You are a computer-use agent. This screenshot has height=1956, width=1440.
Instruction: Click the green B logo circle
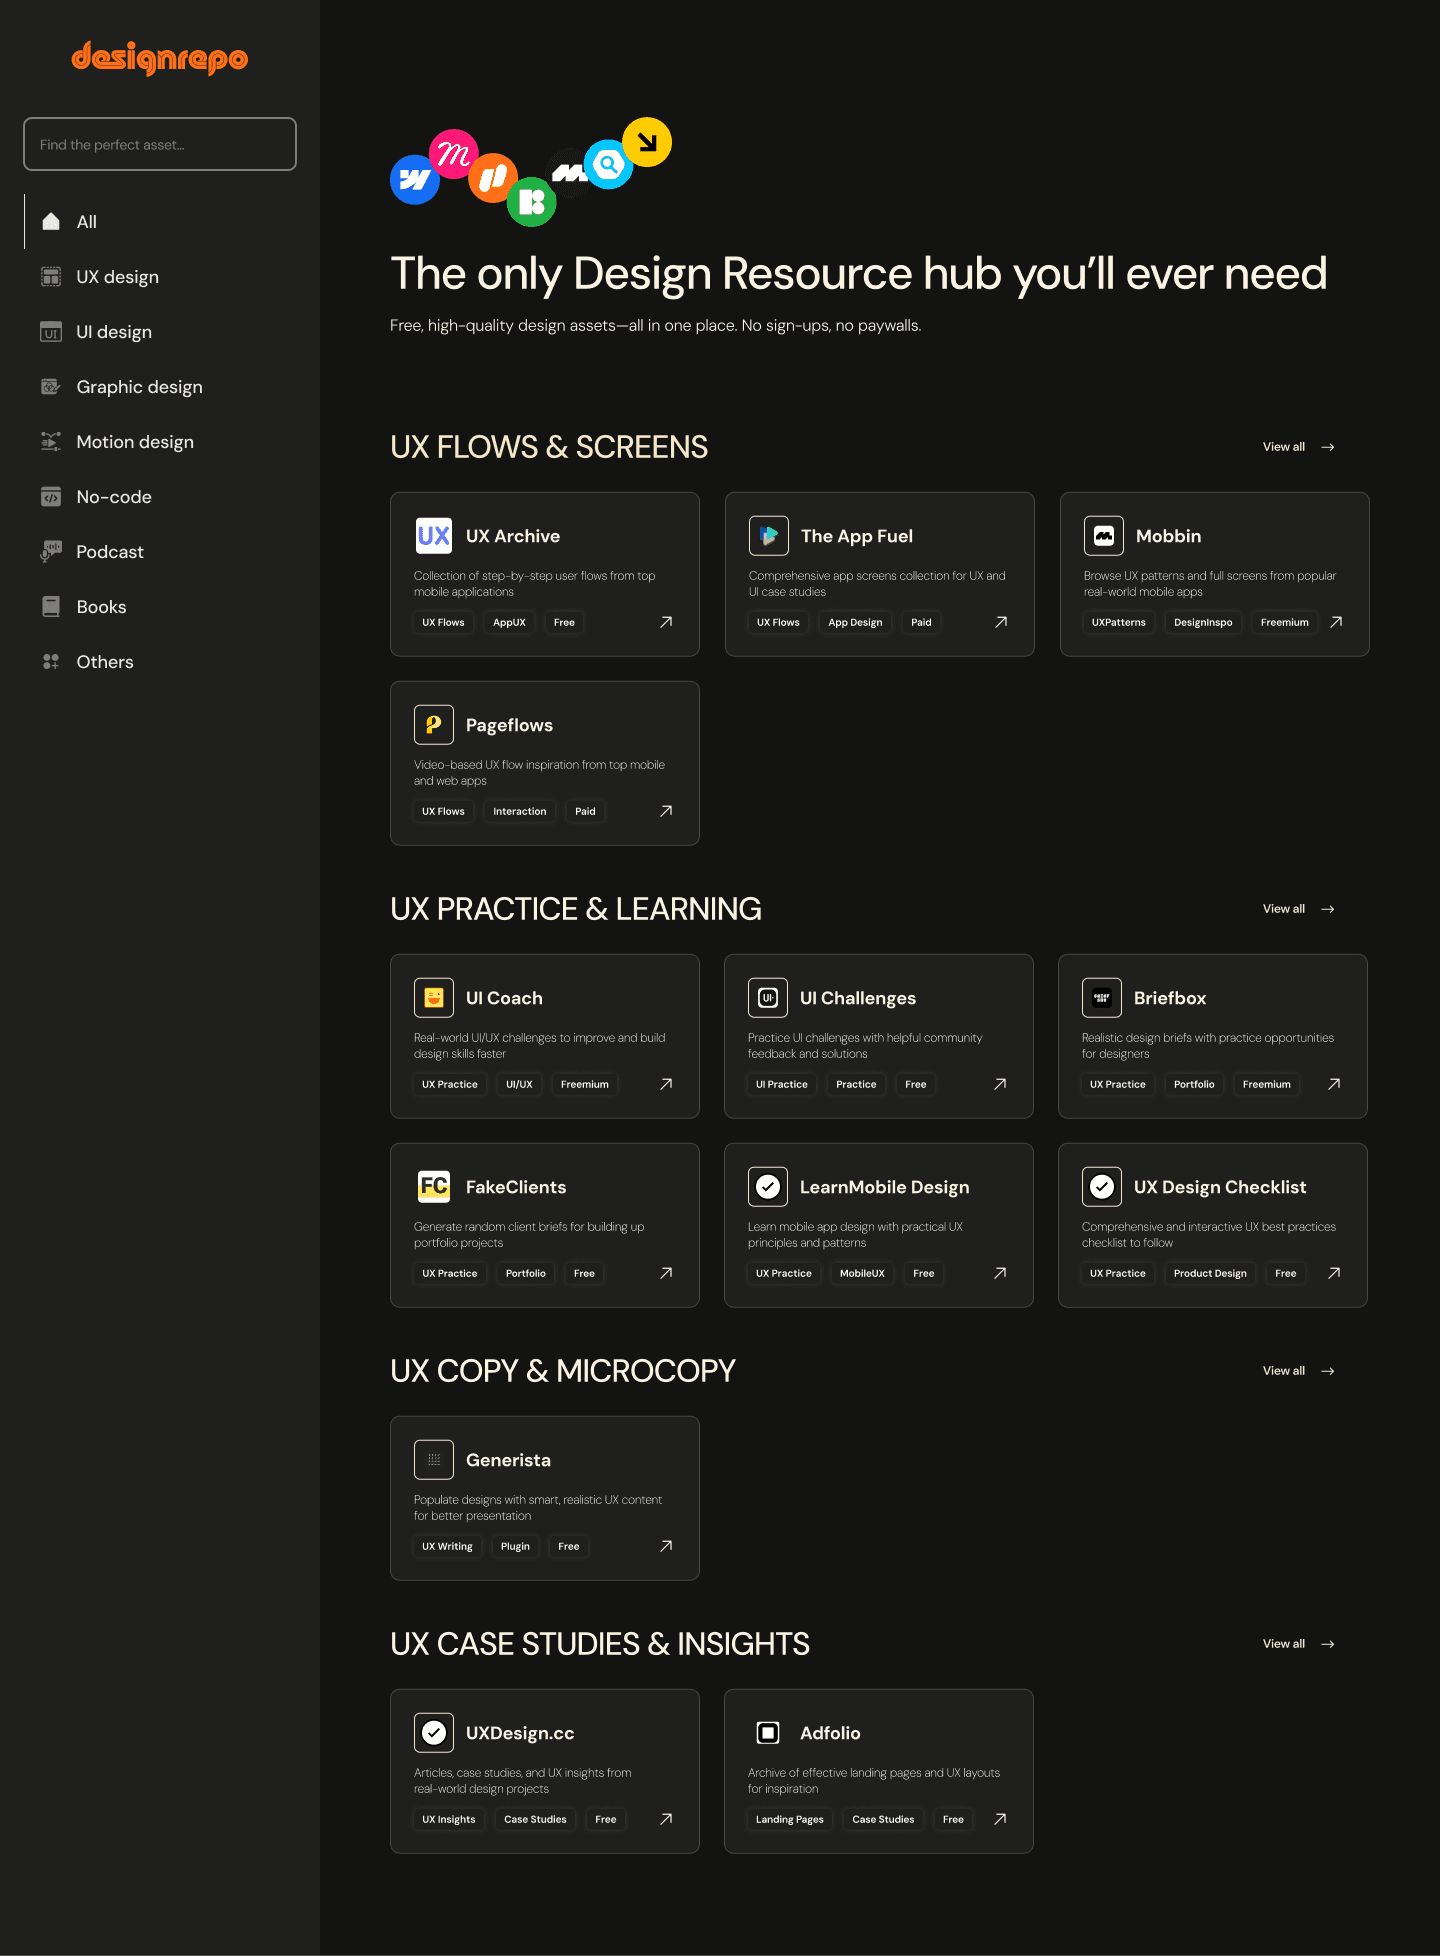pyautogui.click(x=532, y=202)
